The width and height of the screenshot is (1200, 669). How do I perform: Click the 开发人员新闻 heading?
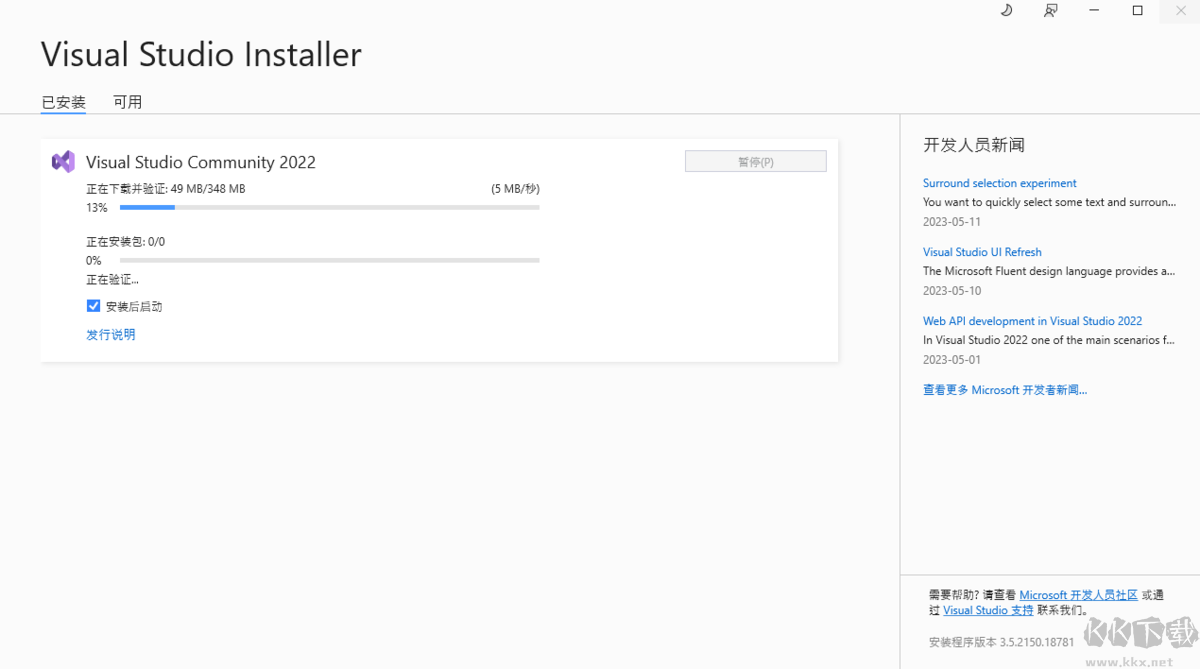coord(974,145)
